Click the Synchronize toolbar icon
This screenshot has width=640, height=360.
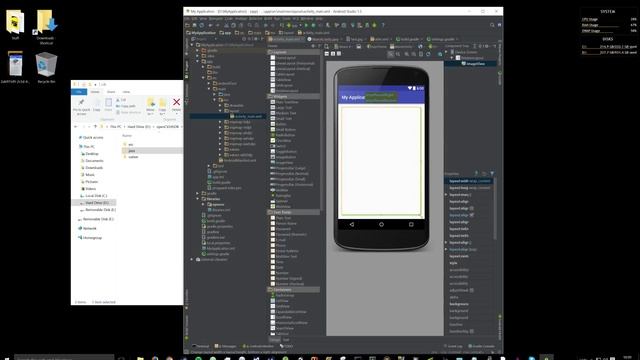click(x=202, y=25)
